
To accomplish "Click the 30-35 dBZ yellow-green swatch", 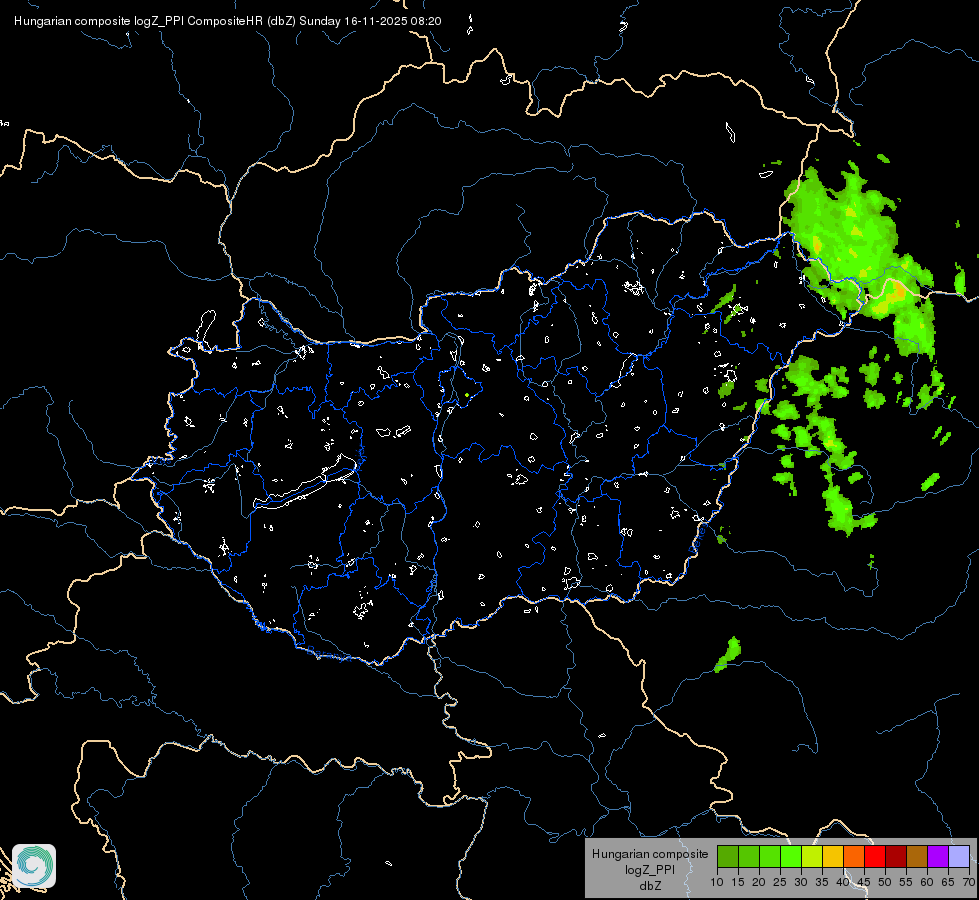I will (812, 856).
